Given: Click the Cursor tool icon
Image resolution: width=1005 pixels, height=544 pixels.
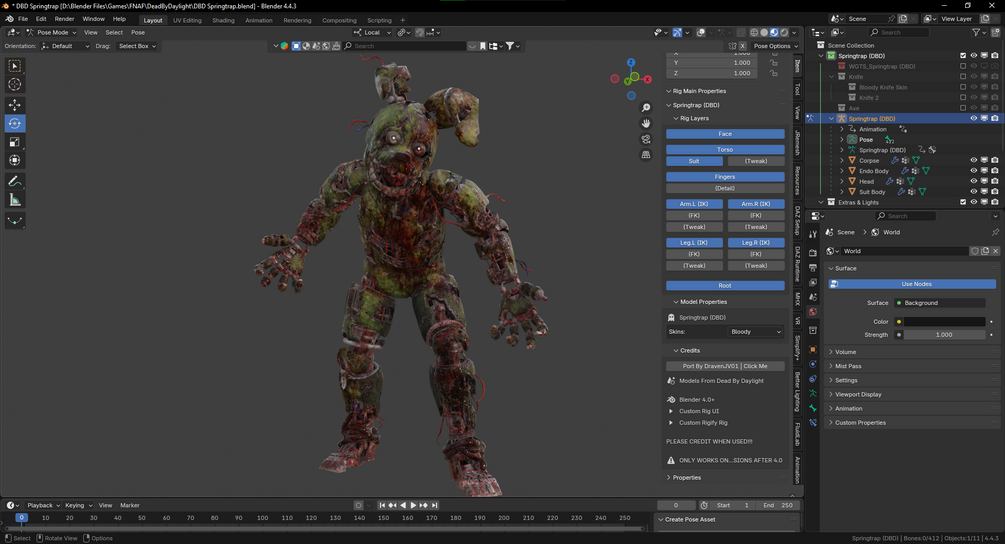Looking at the screenshot, I should 15,85.
